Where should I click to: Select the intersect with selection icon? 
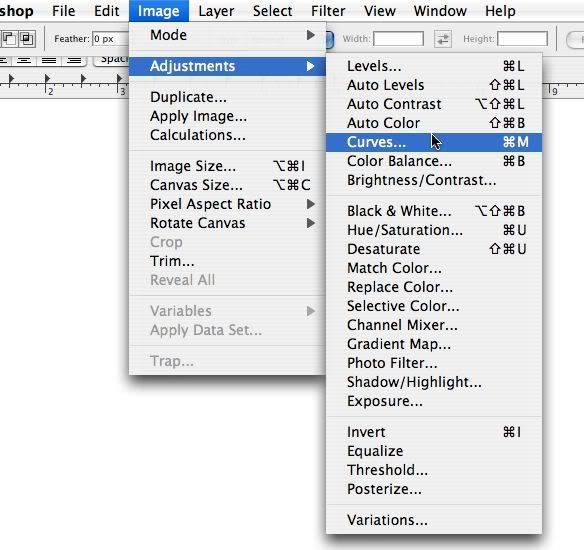(x=27, y=39)
